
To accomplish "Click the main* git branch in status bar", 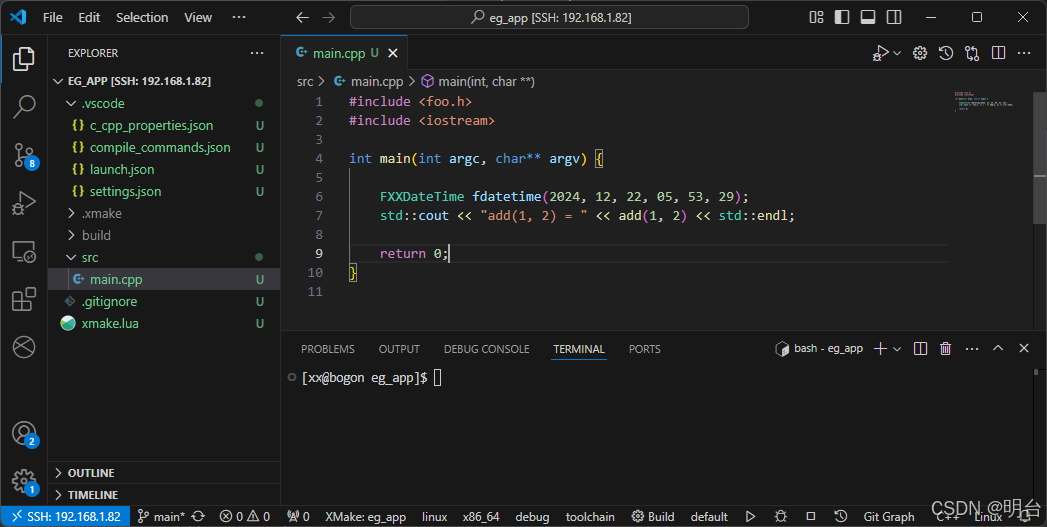I will (x=161, y=516).
